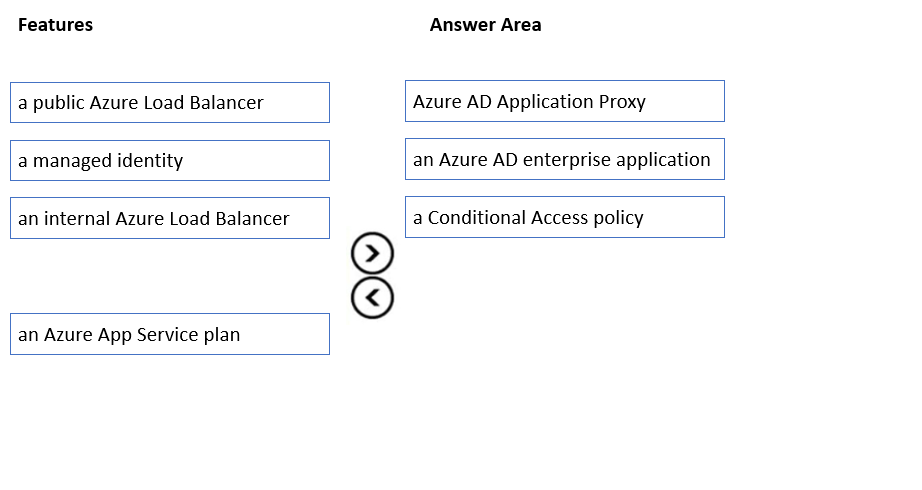This screenshot has height=490, width=922.
Task: Select 'a managed identity' feature box
Action: click(x=170, y=161)
